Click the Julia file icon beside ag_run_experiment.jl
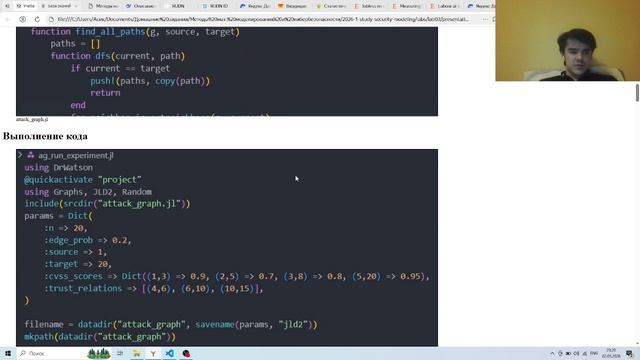 pos(31,155)
